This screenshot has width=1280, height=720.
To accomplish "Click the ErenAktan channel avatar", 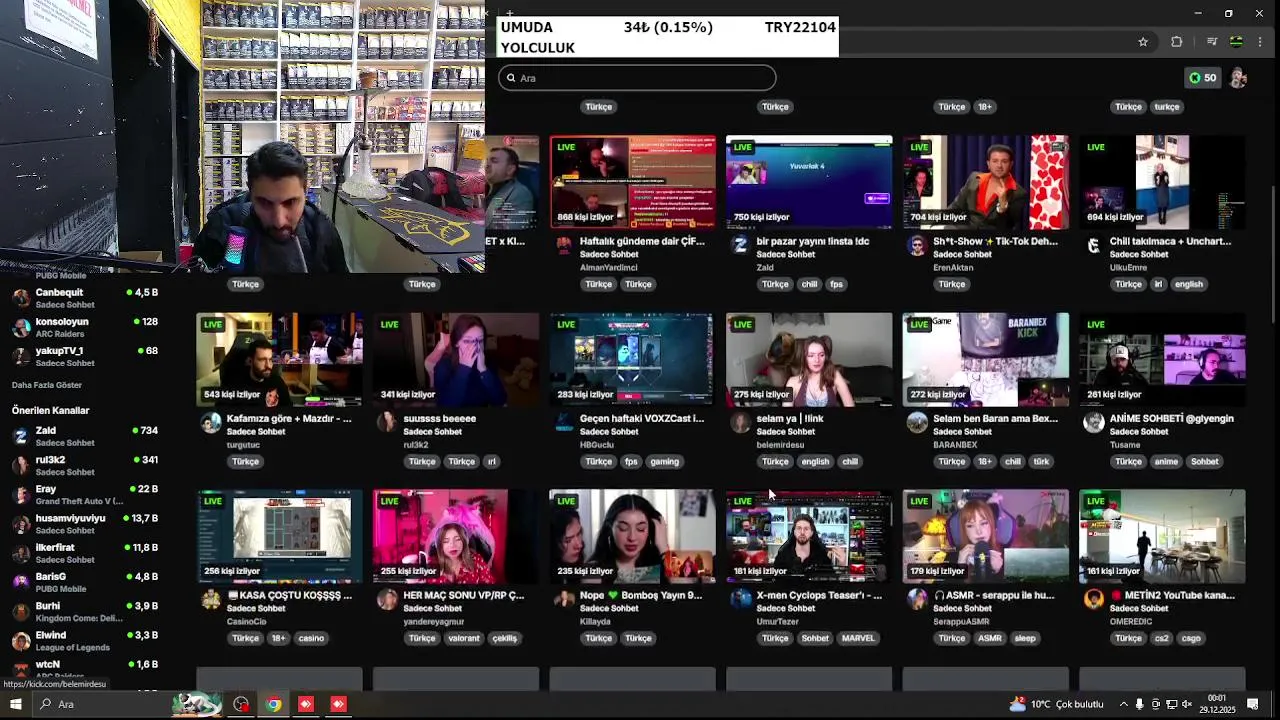I will (917, 245).
